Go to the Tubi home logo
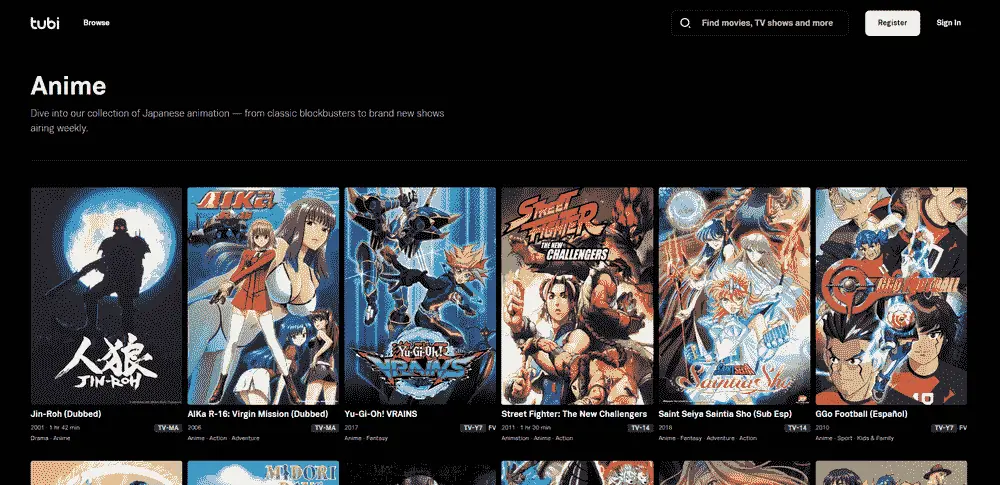 pos(45,23)
